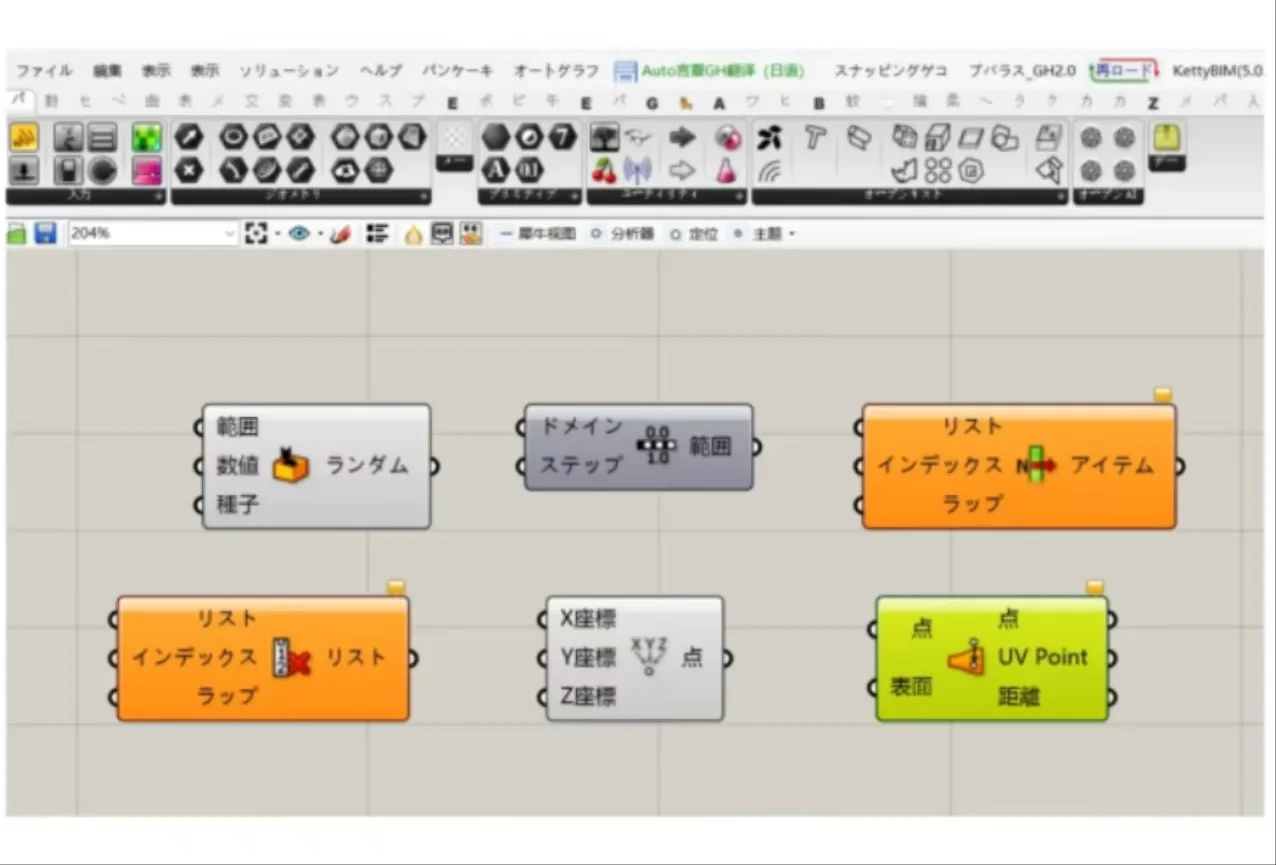Select the black pinwheel icon
The image size is (1276, 865).
769,138
